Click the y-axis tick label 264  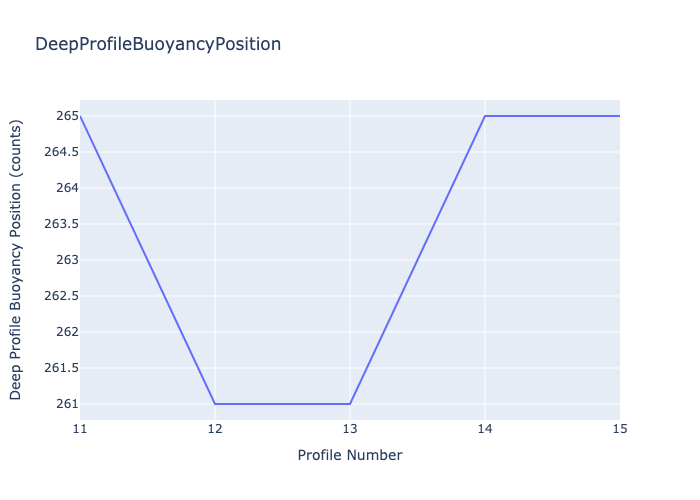point(67,188)
